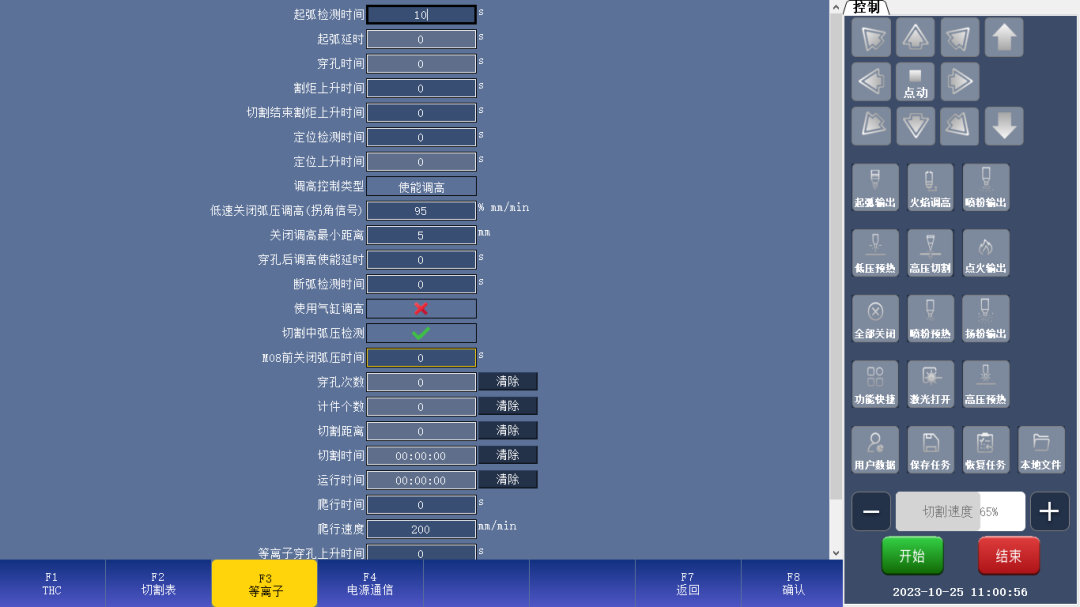Select the 起弧输出 (arc start output) icon

874,187
